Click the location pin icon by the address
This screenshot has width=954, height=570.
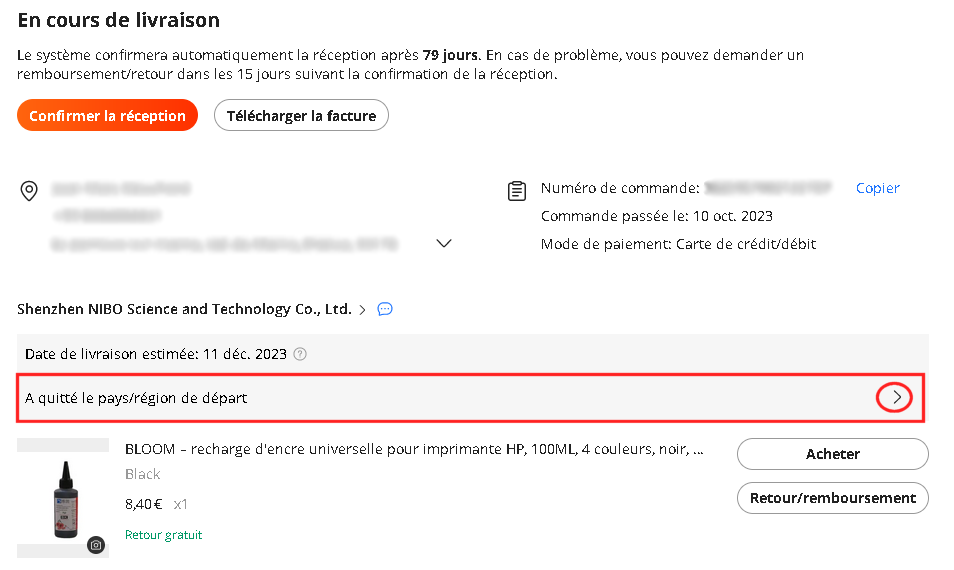click(x=29, y=191)
